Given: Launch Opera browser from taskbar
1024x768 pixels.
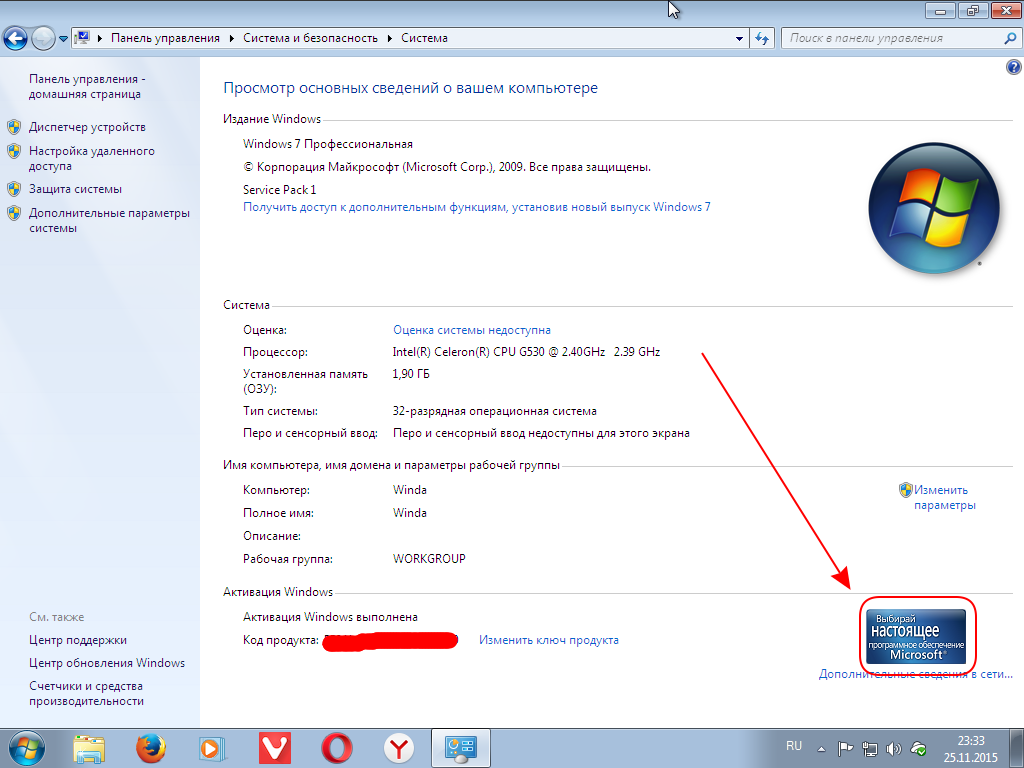Looking at the screenshot, I should (337, 748).
